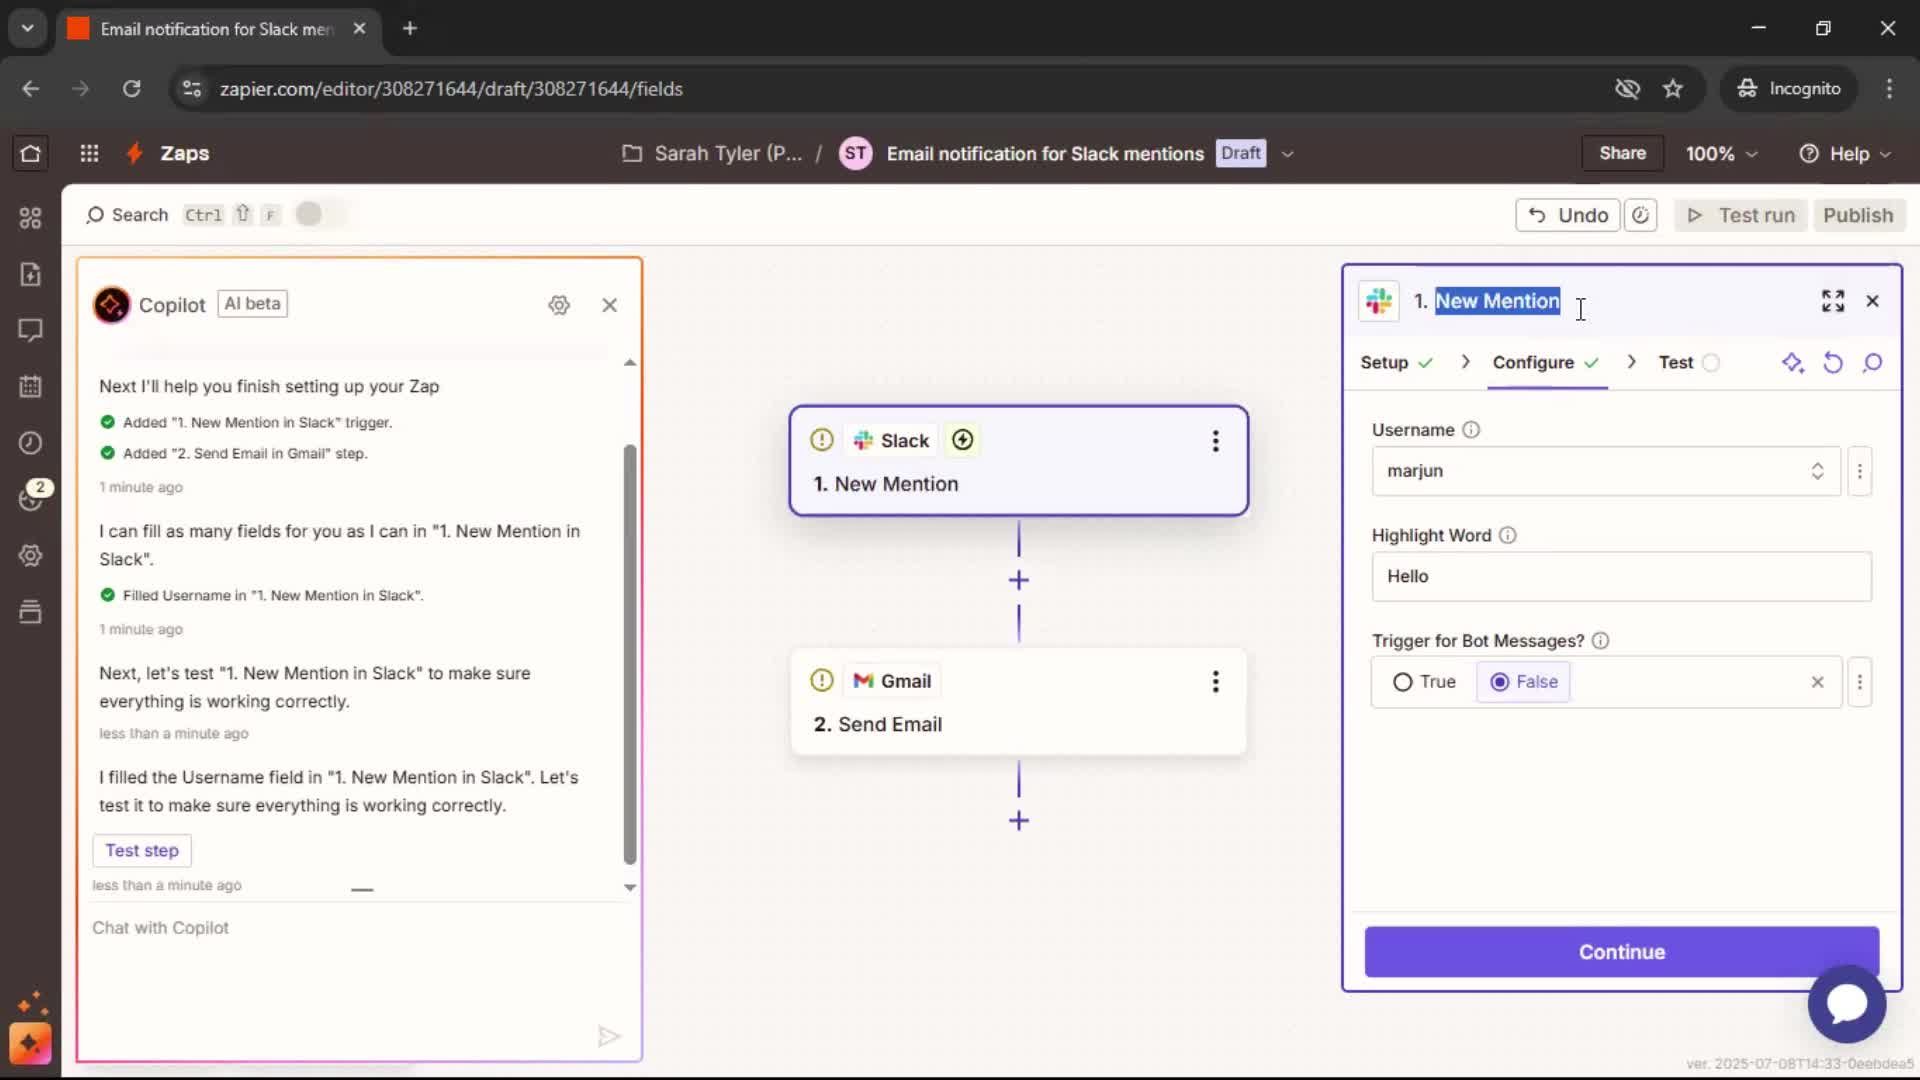
Task: Open the Gmail step three-dot menu
Action: [1216, 682]
